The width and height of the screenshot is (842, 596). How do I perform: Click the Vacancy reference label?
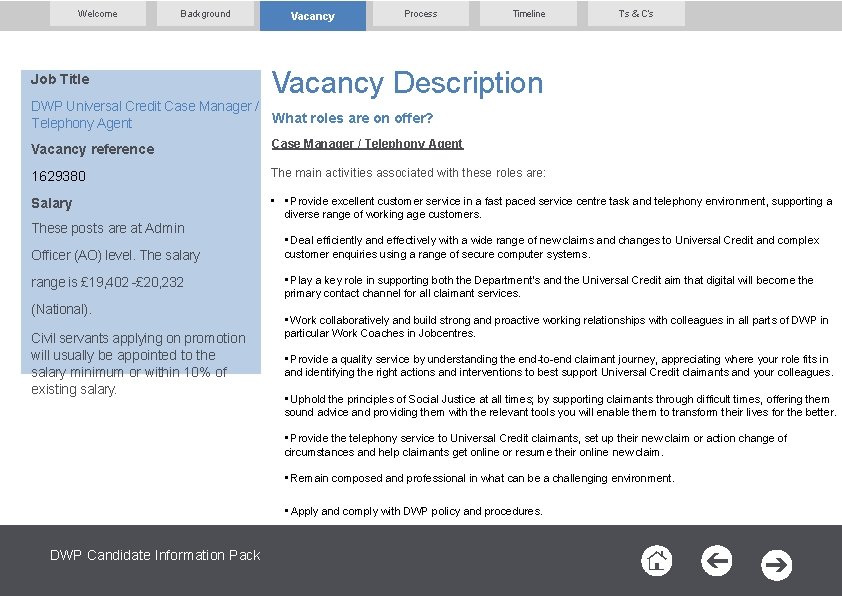(x=92, y=149)
